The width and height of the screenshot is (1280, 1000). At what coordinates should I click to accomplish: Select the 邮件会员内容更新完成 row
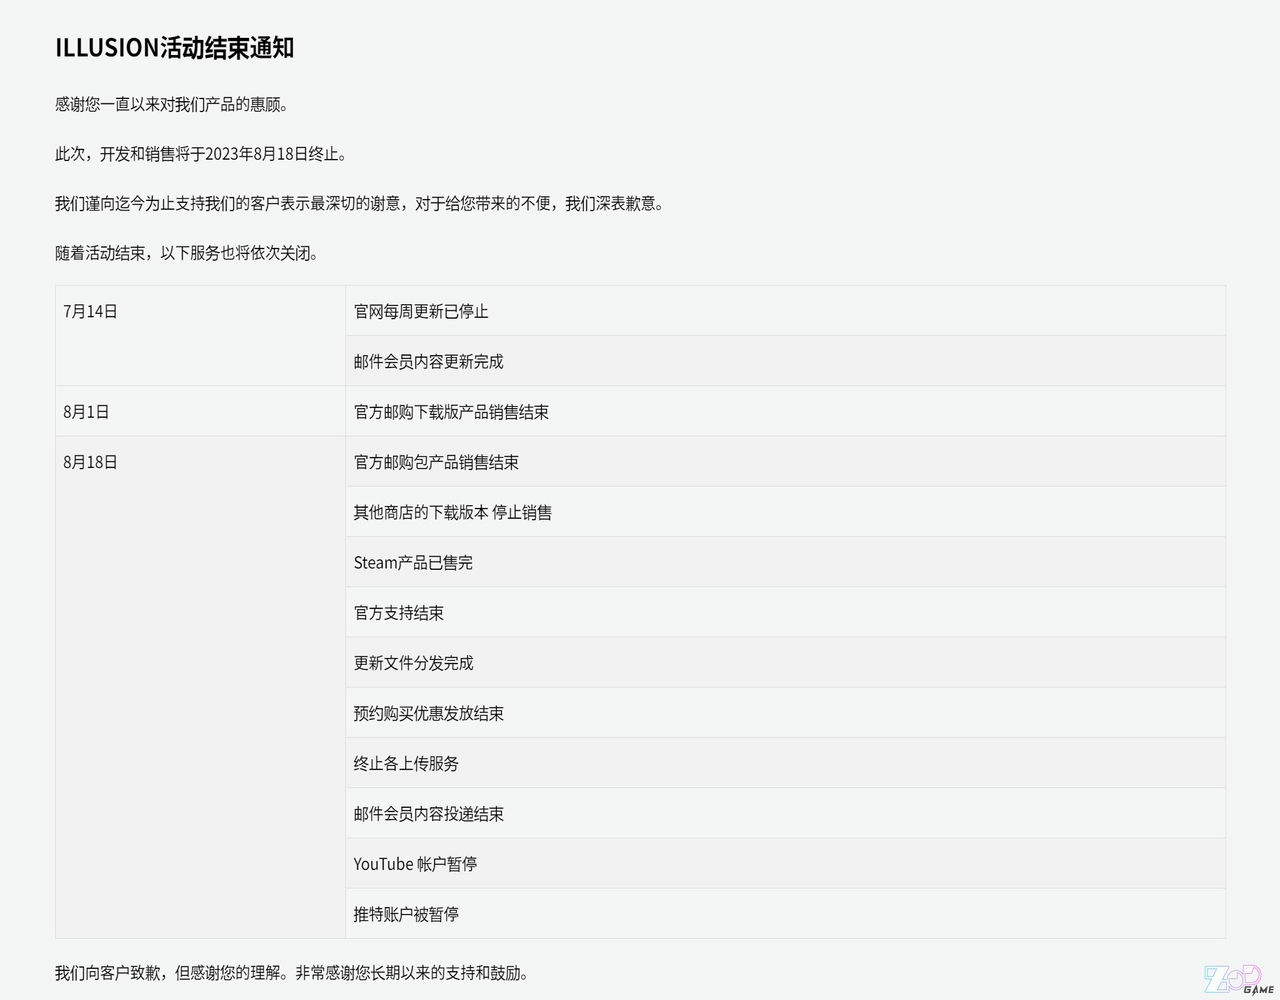point(428,362)
